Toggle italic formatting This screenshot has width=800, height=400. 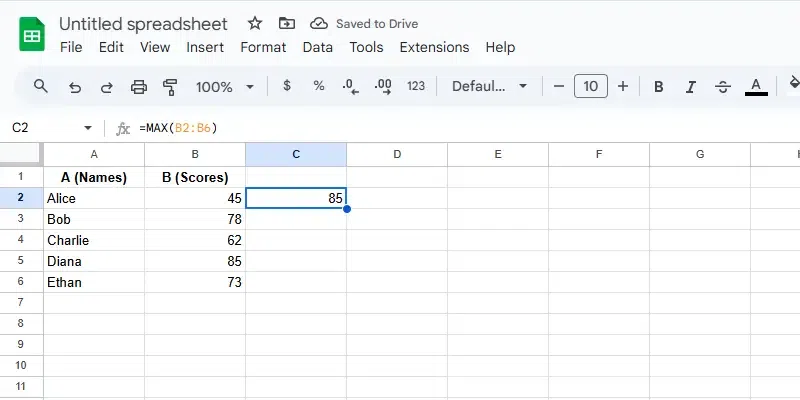691,87
